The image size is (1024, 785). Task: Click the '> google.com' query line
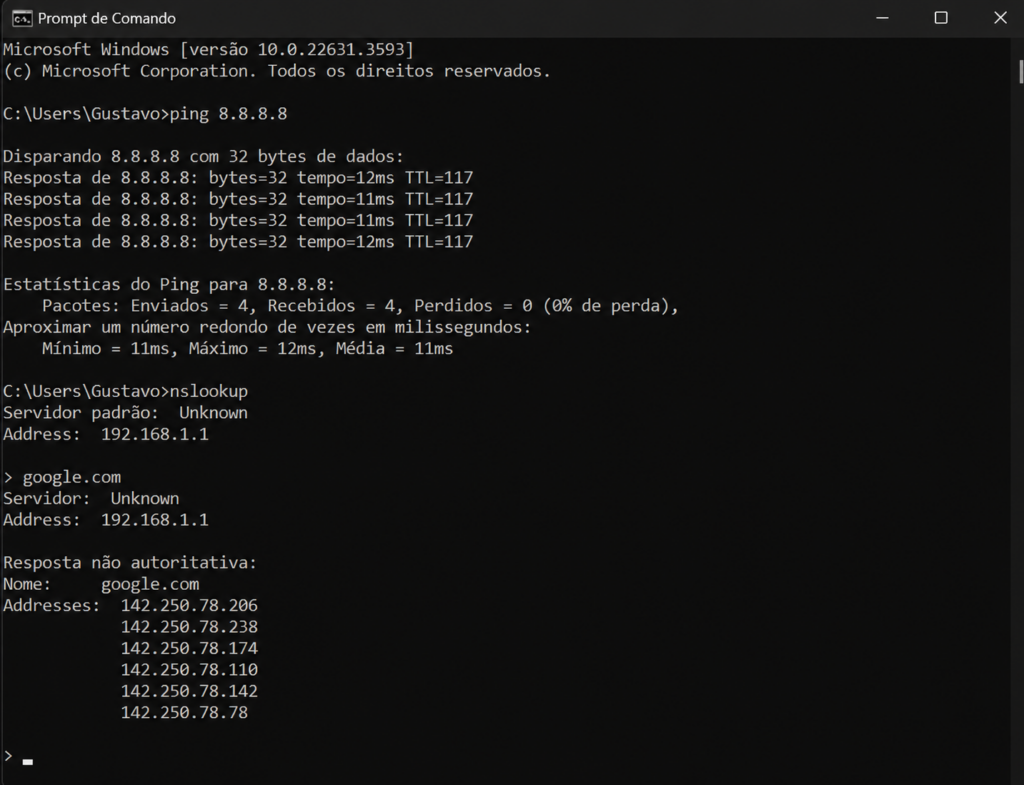pos(62,477)
